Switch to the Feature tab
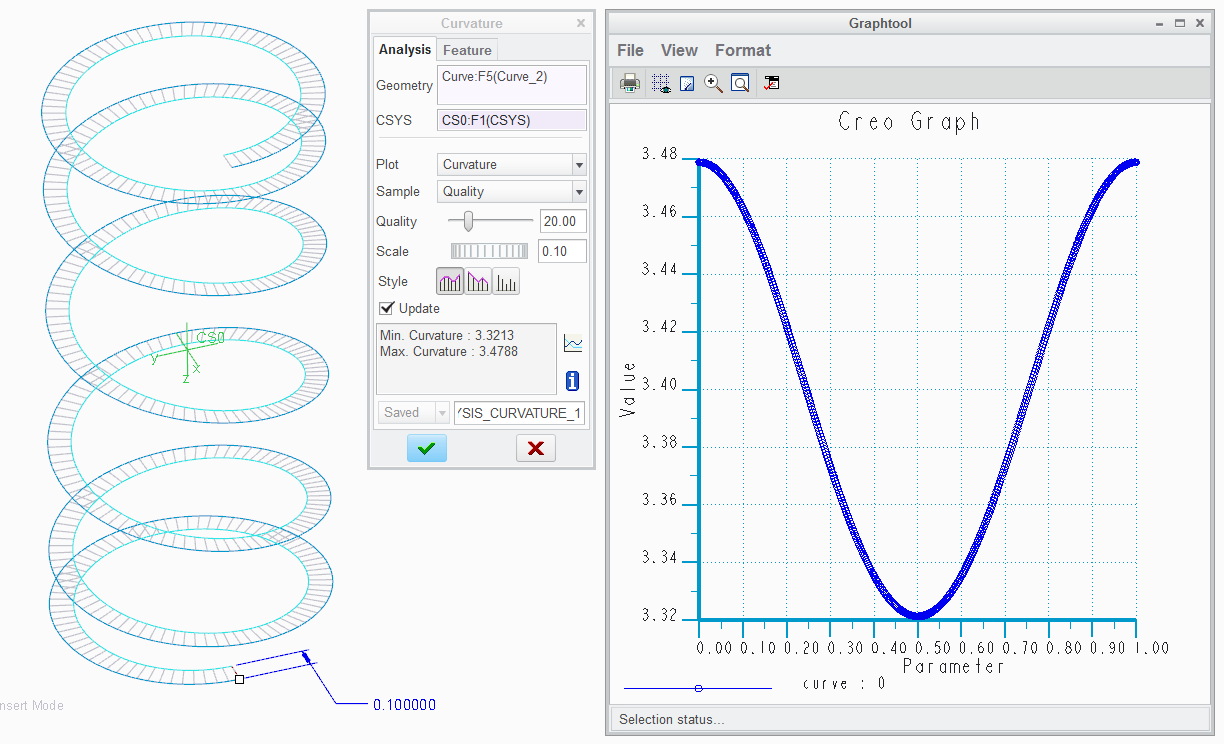1224x744 pixels. tap(467, 50)
